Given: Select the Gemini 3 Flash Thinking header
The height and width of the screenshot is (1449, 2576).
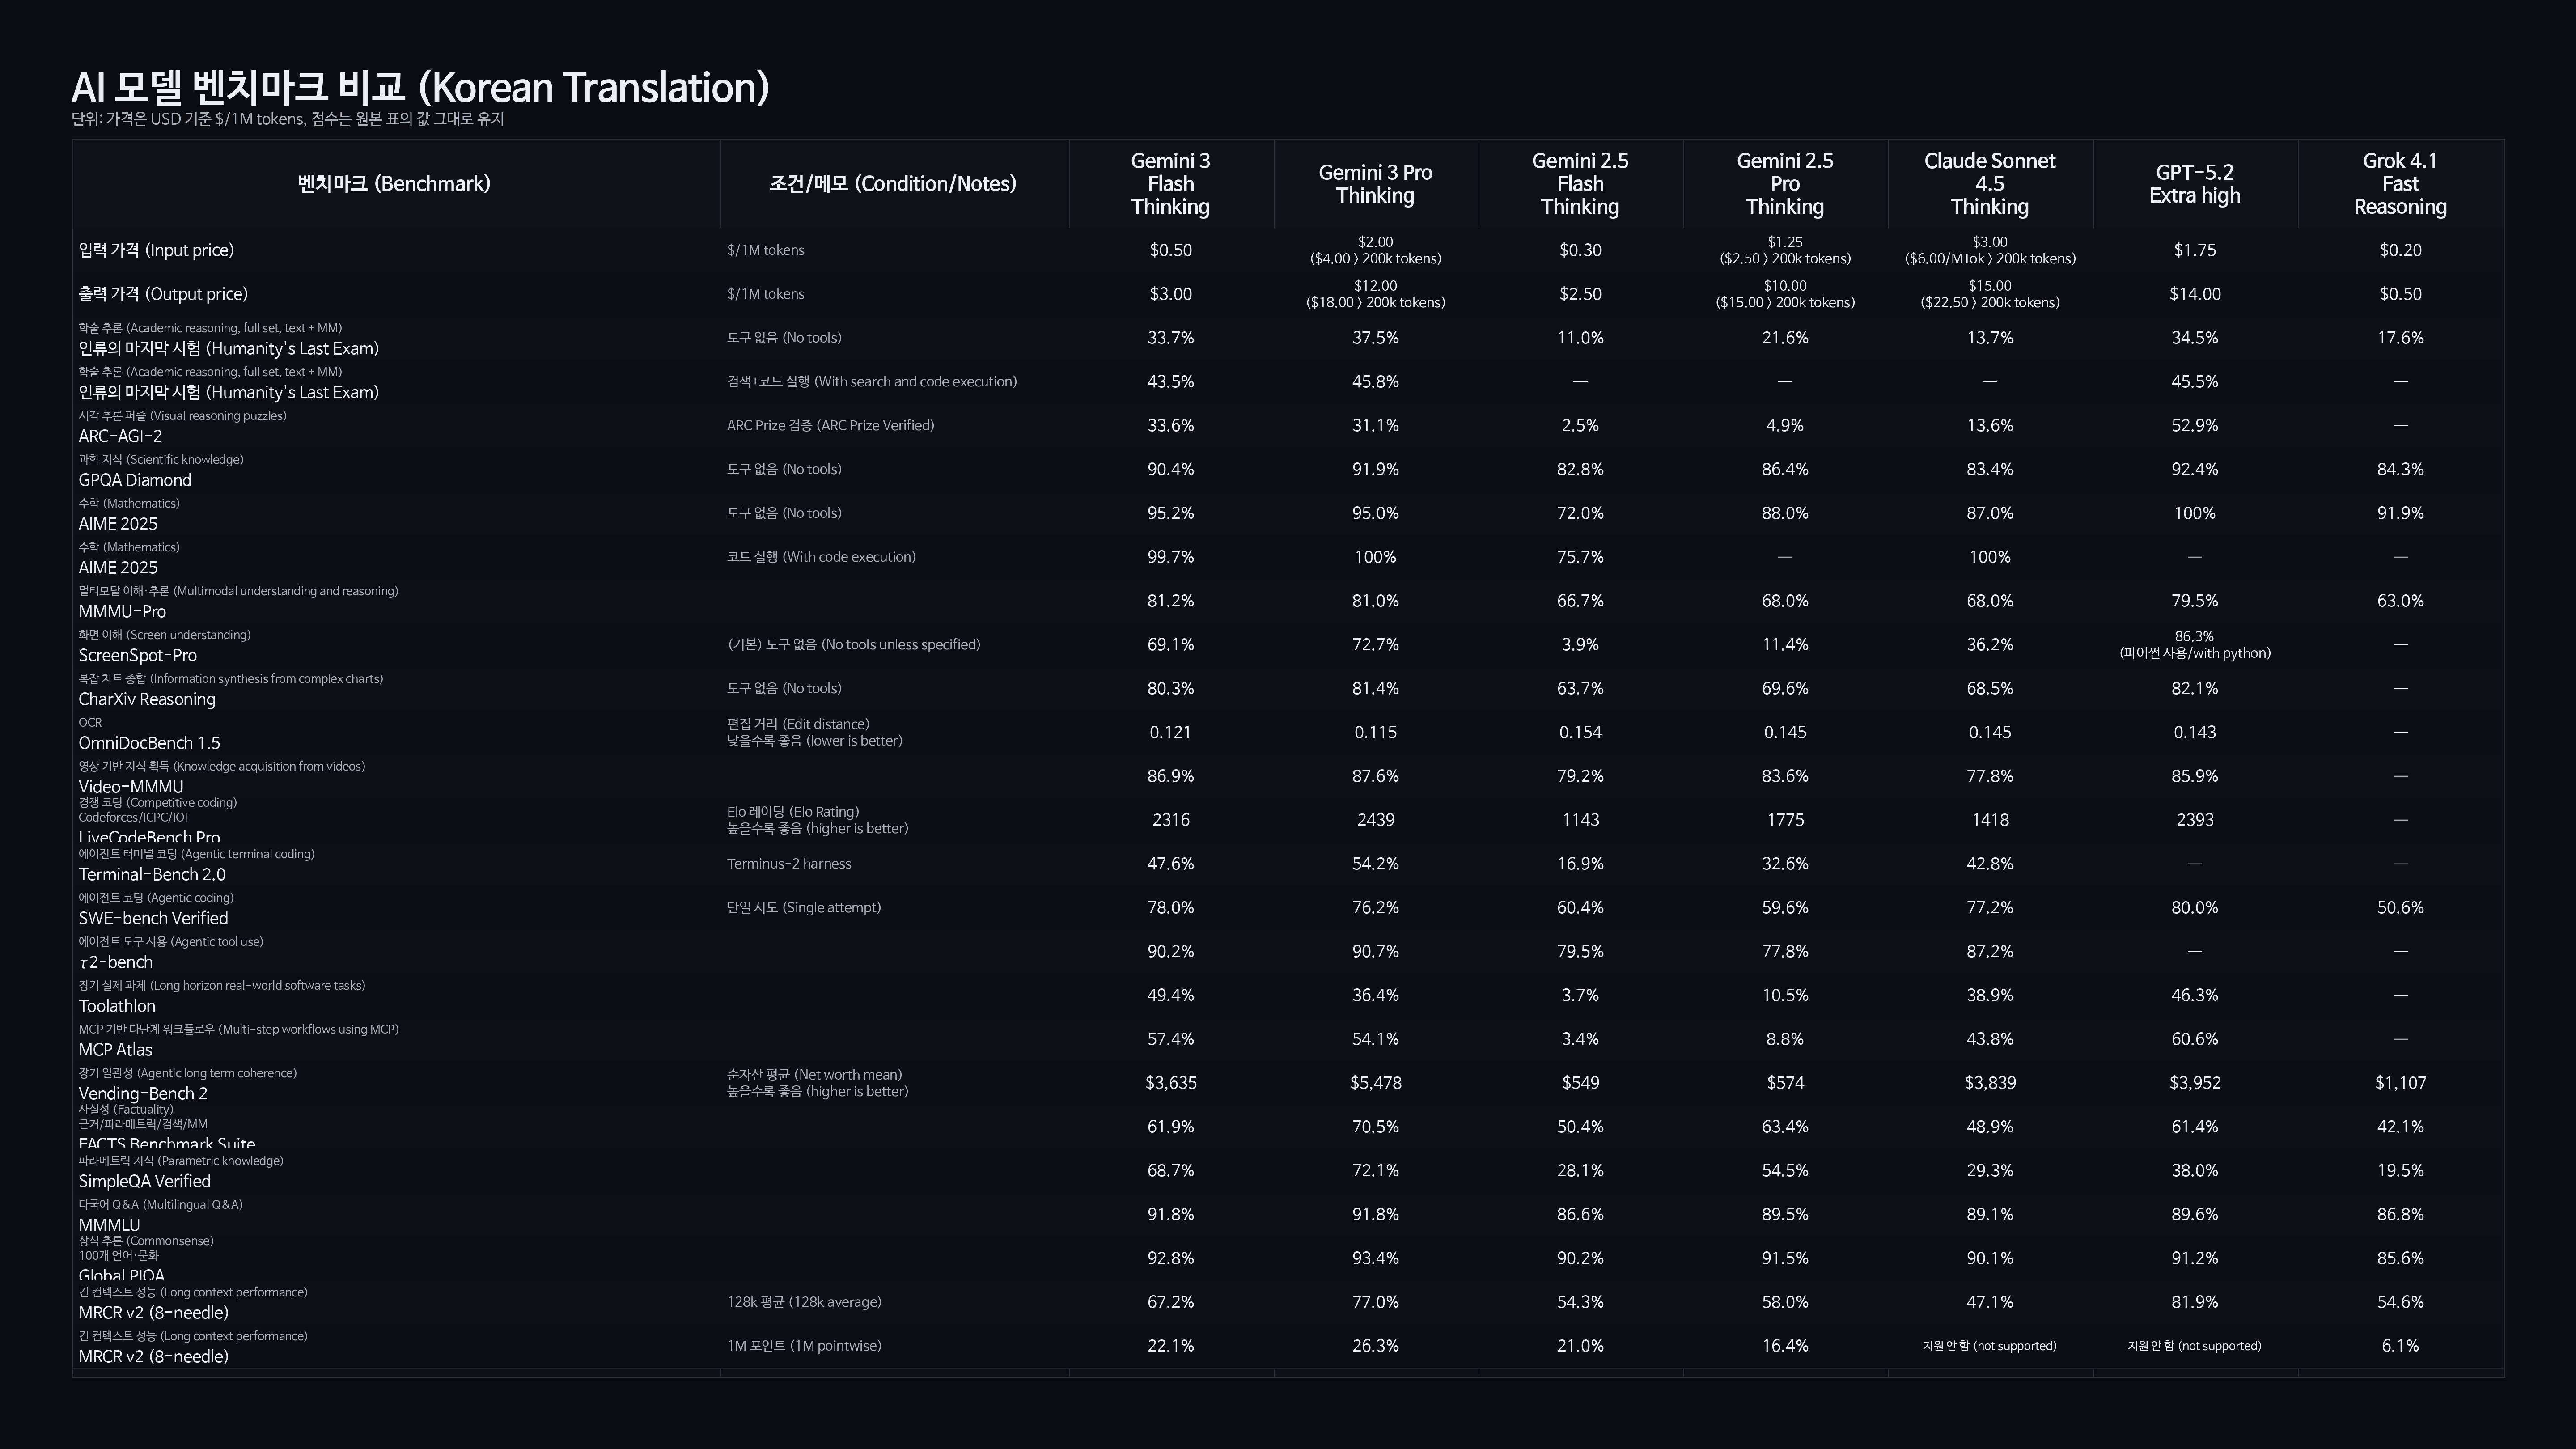Looking at the screenshot, I should pyautogui.click(x=1170, y=184).
